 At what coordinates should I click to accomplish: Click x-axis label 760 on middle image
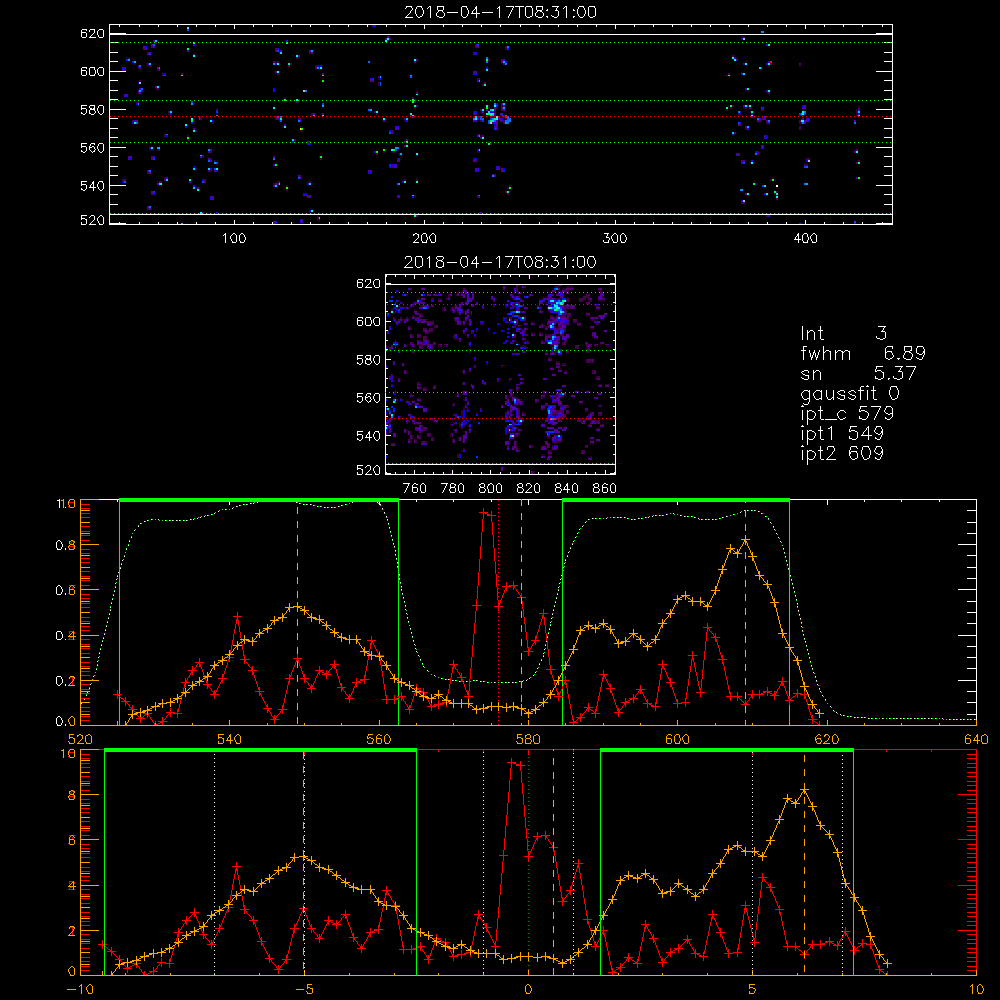click(415, 489)
